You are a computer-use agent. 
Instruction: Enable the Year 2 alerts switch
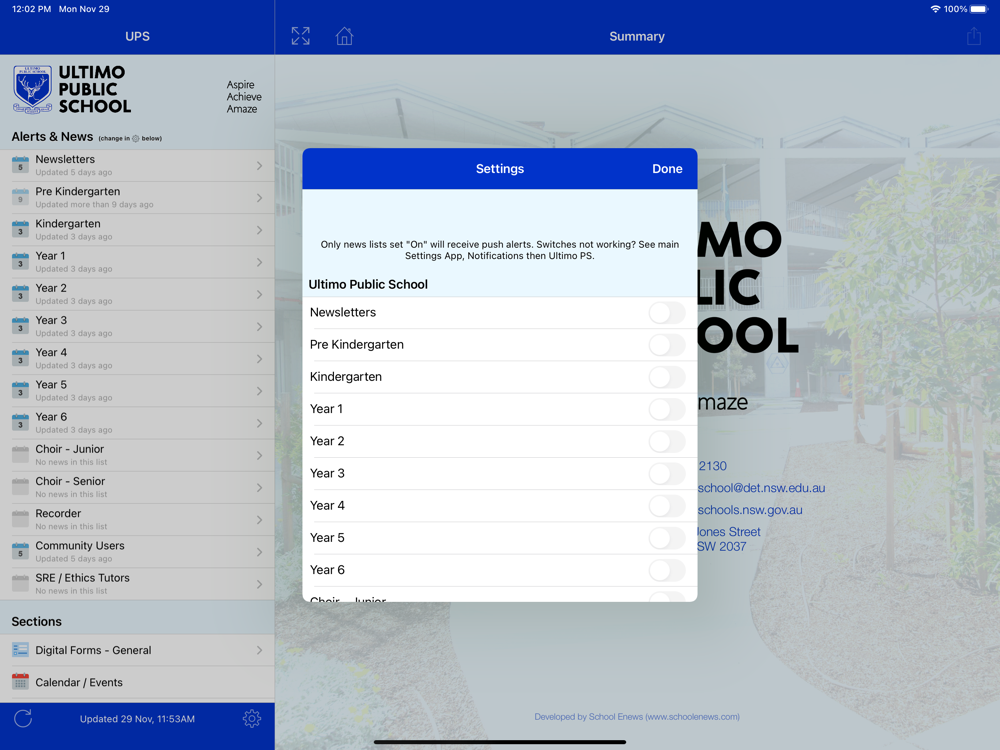tap(667, 441)
